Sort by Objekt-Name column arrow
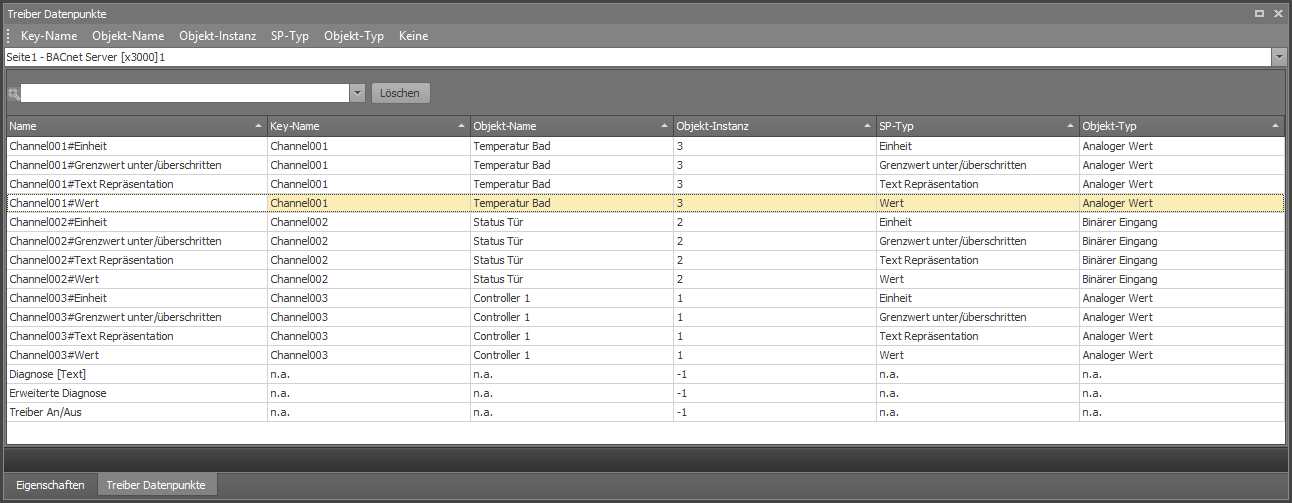The image size is (1292, 503). (x=665, y=126)
